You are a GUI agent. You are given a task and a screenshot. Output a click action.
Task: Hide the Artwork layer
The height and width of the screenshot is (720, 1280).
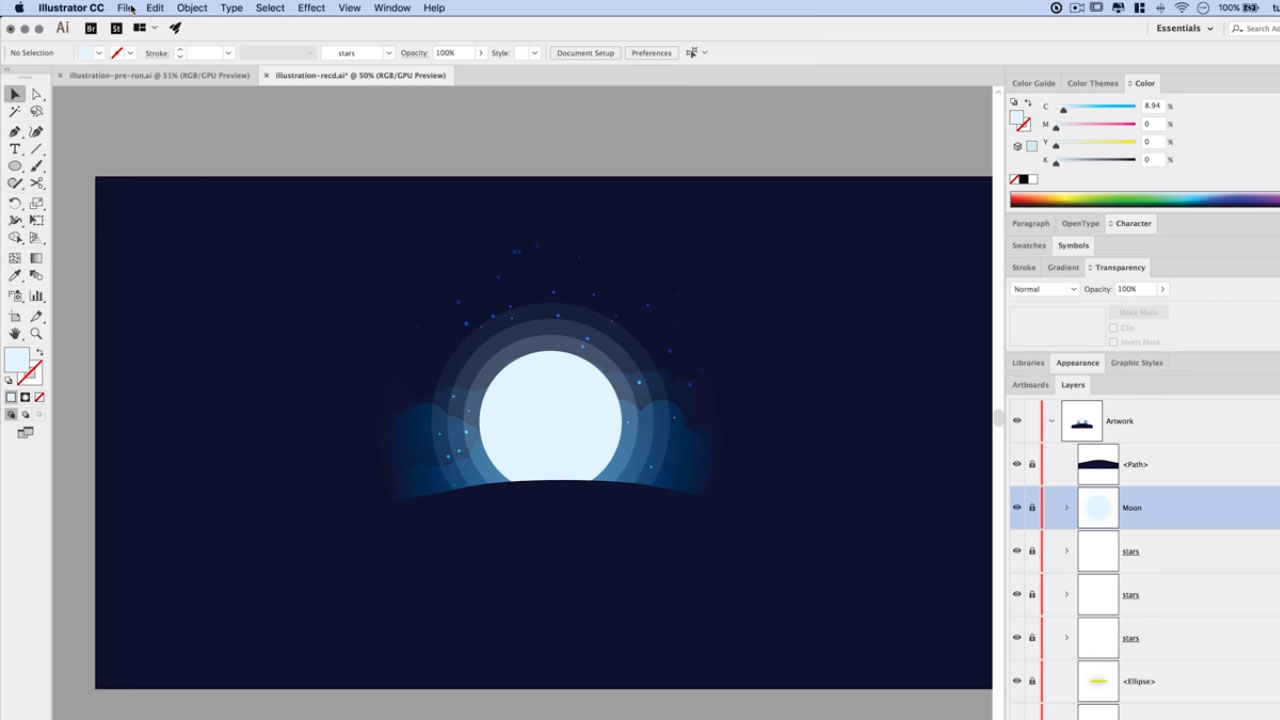point(1017,421)
